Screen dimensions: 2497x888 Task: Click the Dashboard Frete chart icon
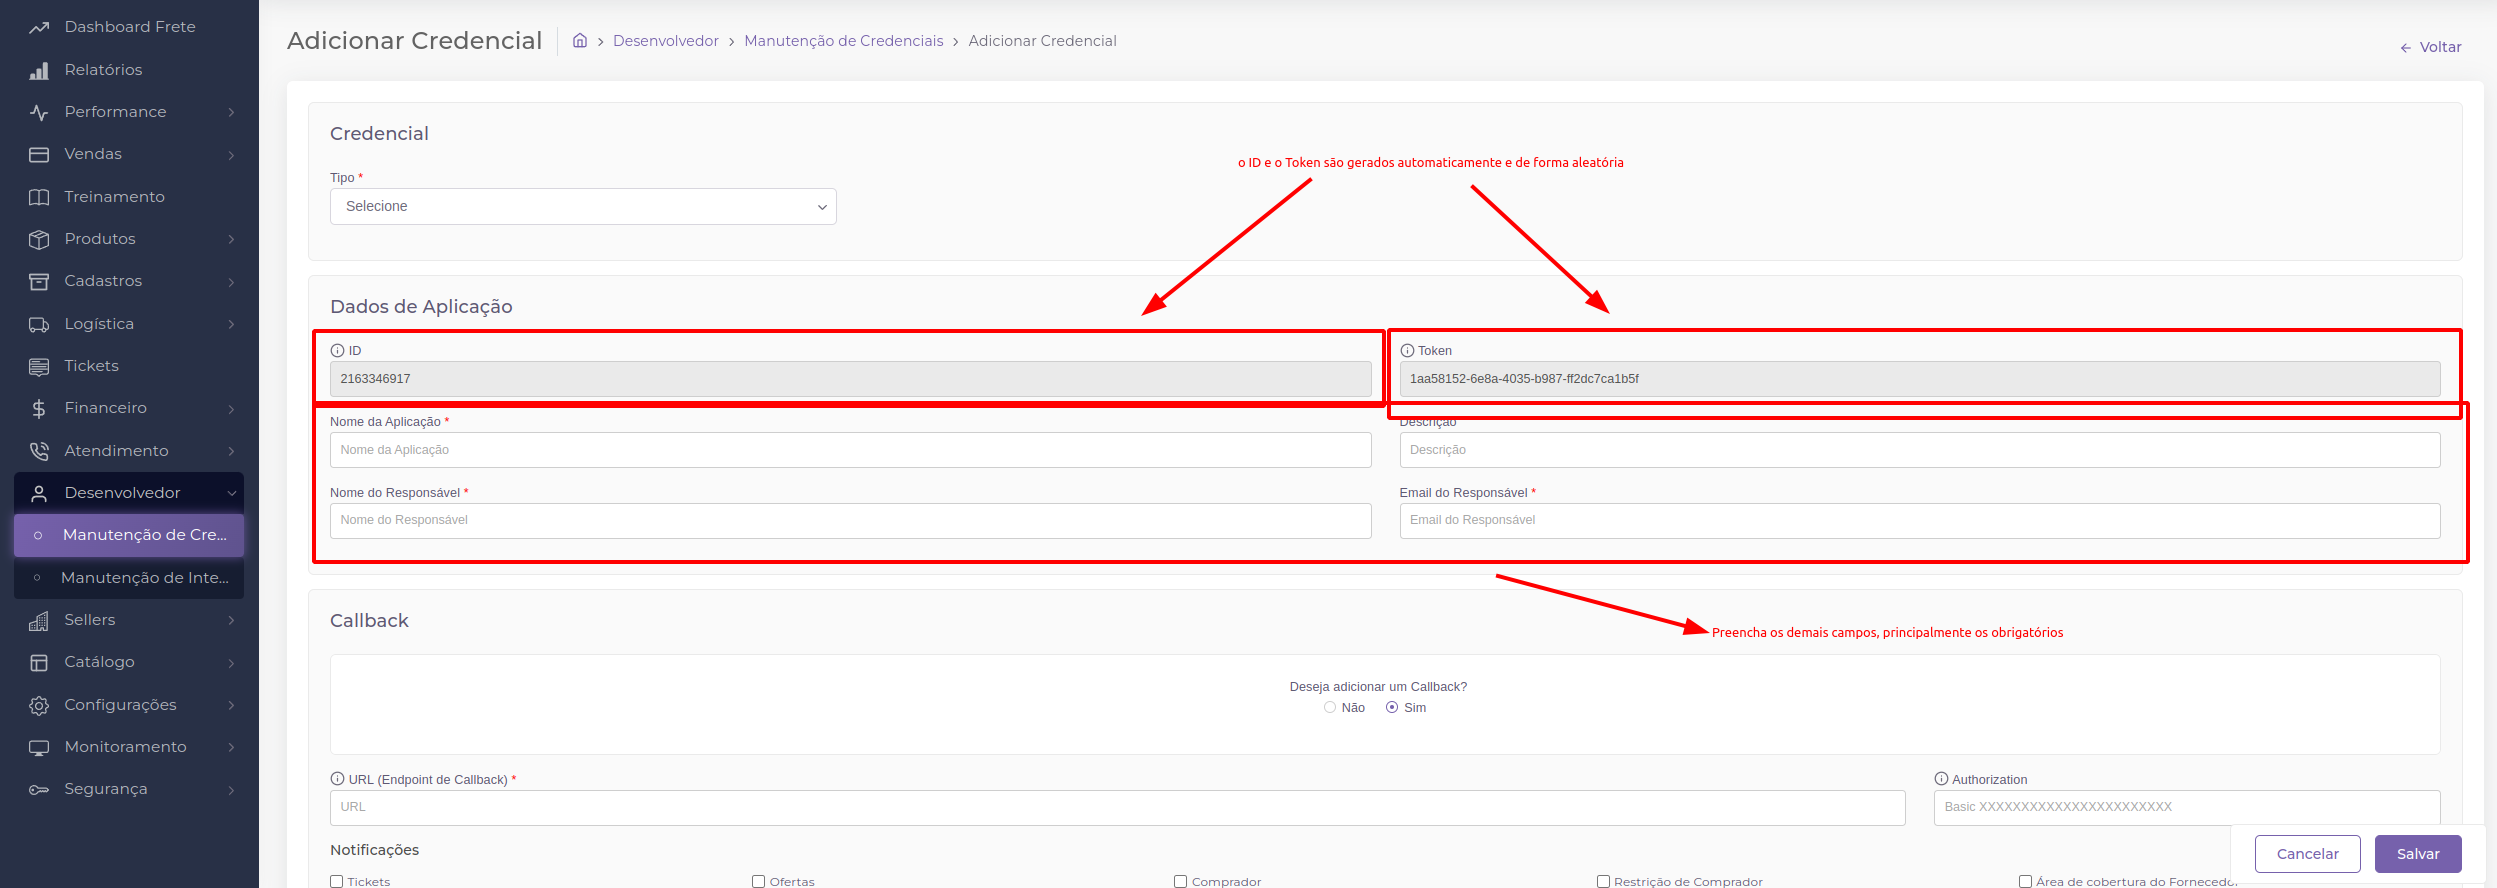[39, 28]
